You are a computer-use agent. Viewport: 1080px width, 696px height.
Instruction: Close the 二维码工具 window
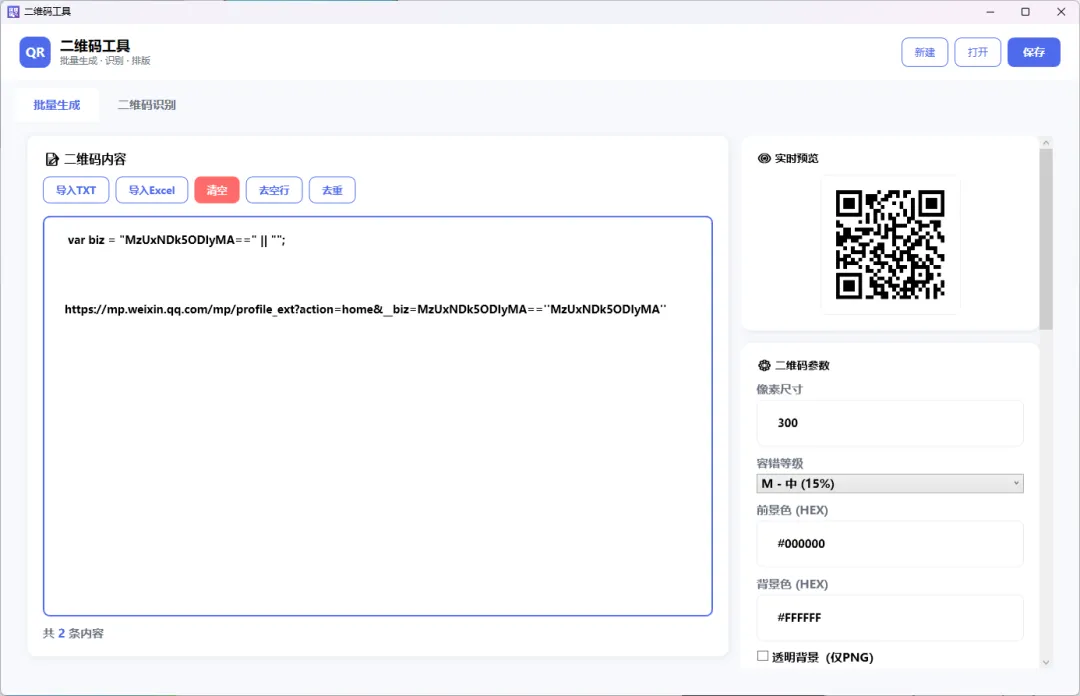click(x=1061, y=12)
